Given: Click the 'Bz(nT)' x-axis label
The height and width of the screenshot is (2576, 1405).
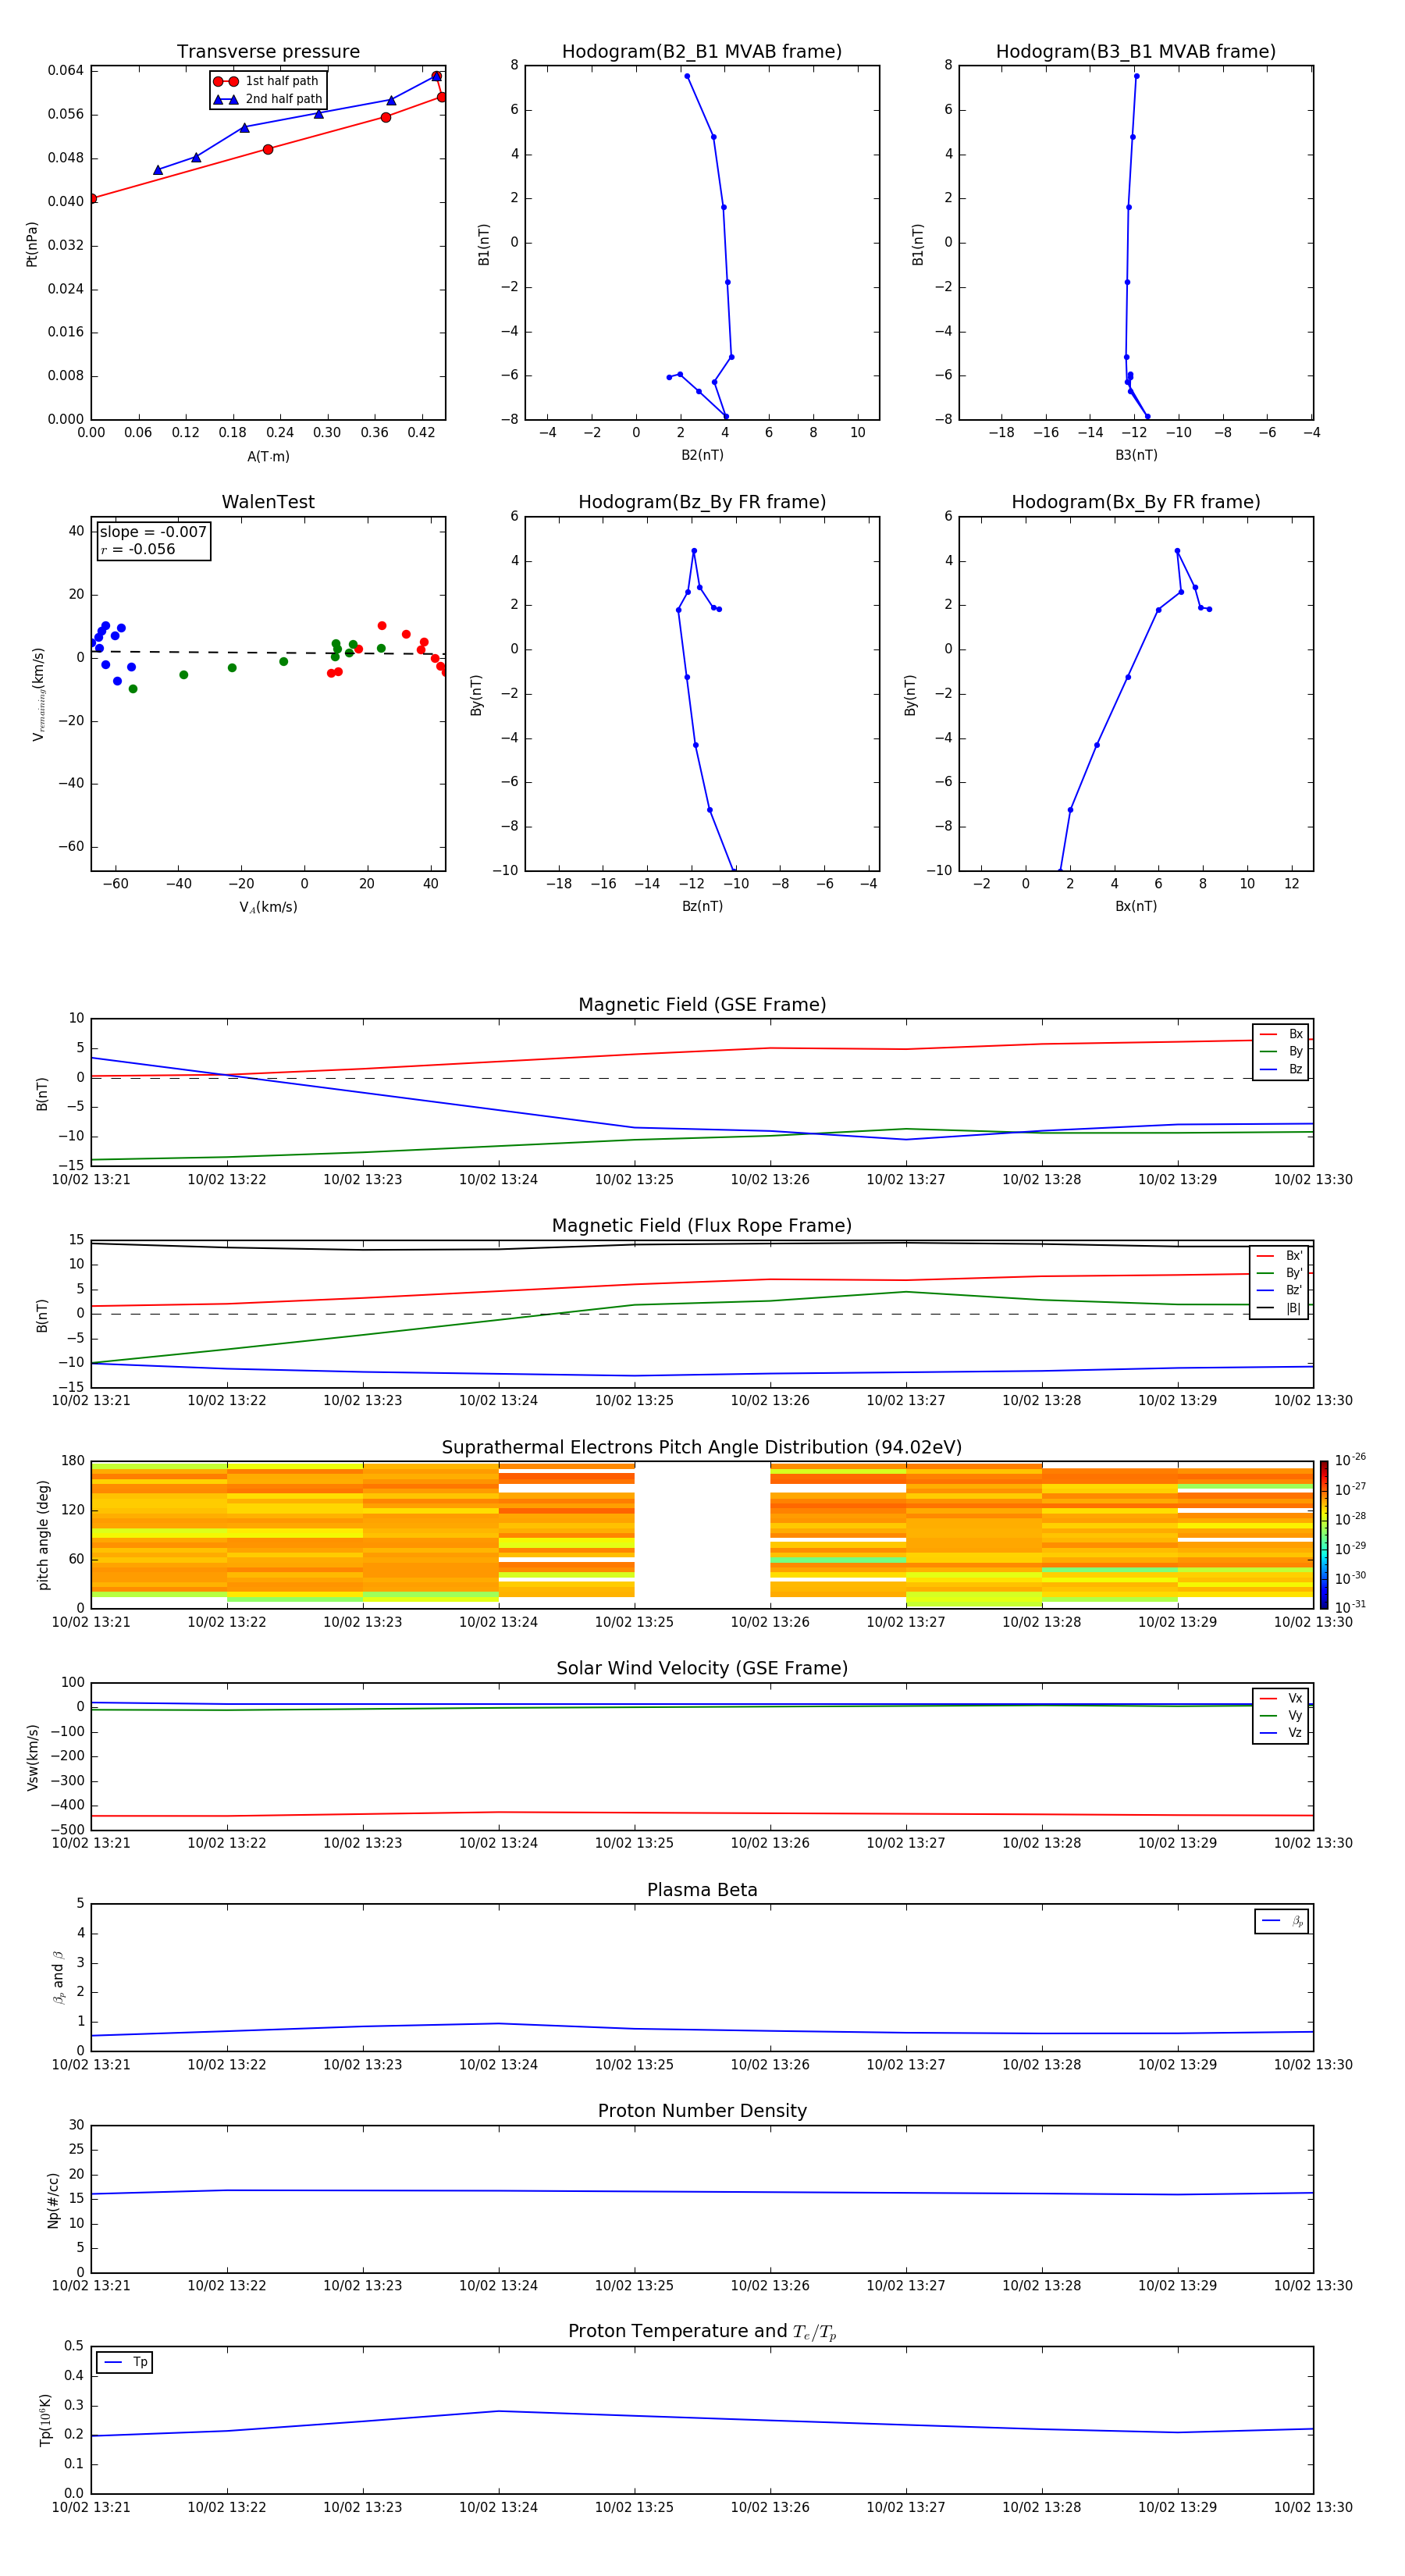Looking at the screenshot, I should coord(702,906).
